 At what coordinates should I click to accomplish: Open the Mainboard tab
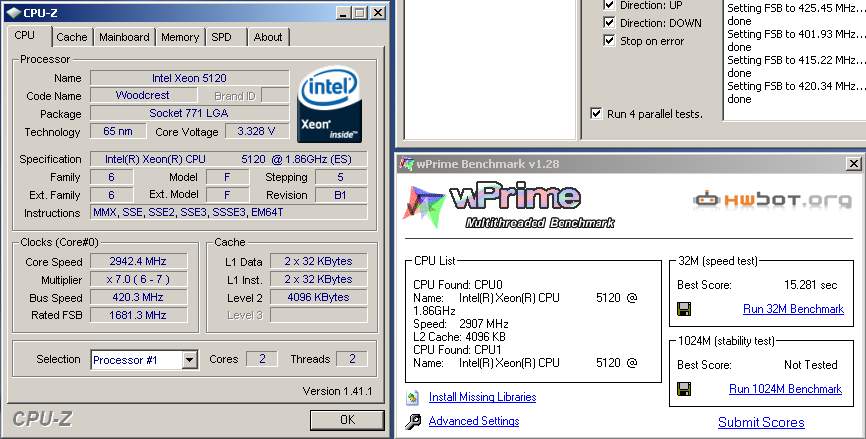tap(124, 37)
